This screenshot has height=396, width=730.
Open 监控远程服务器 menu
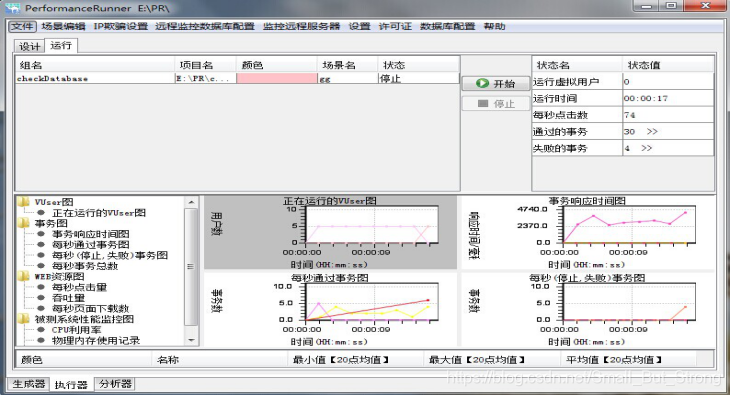pos(302,27)
